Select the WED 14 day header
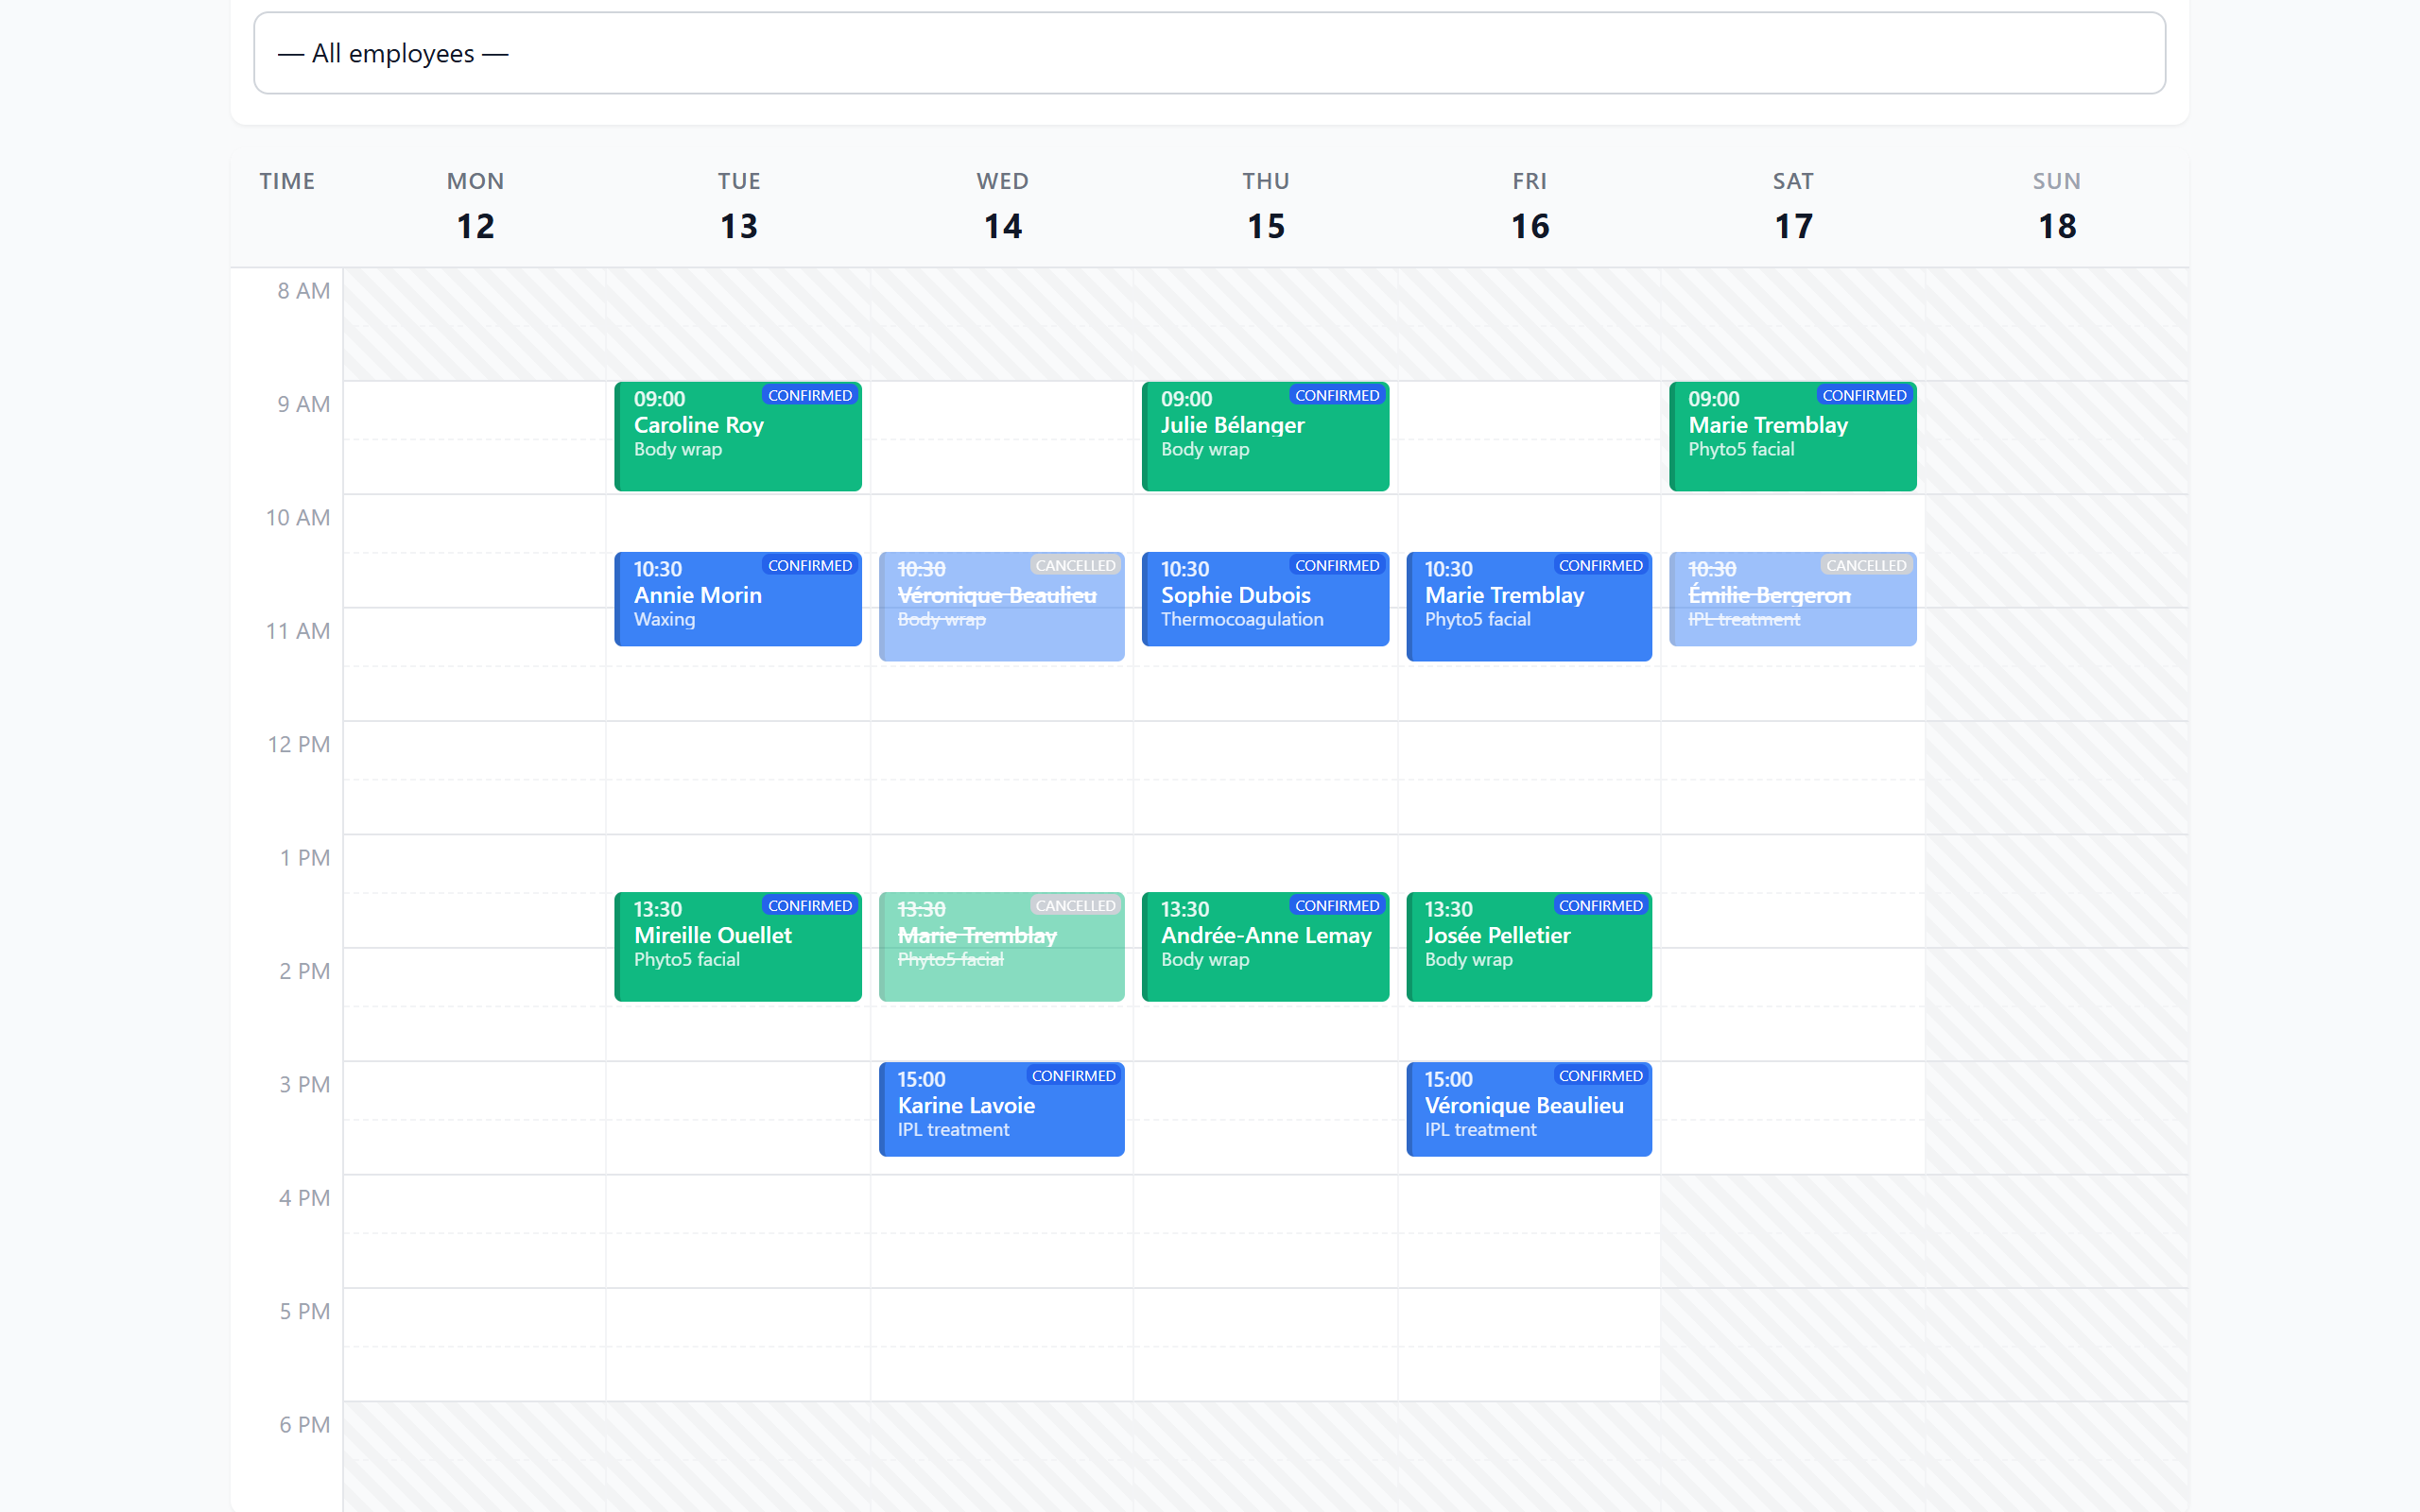Viewport: 2420px width, 1512px height. pos(1002,206)
